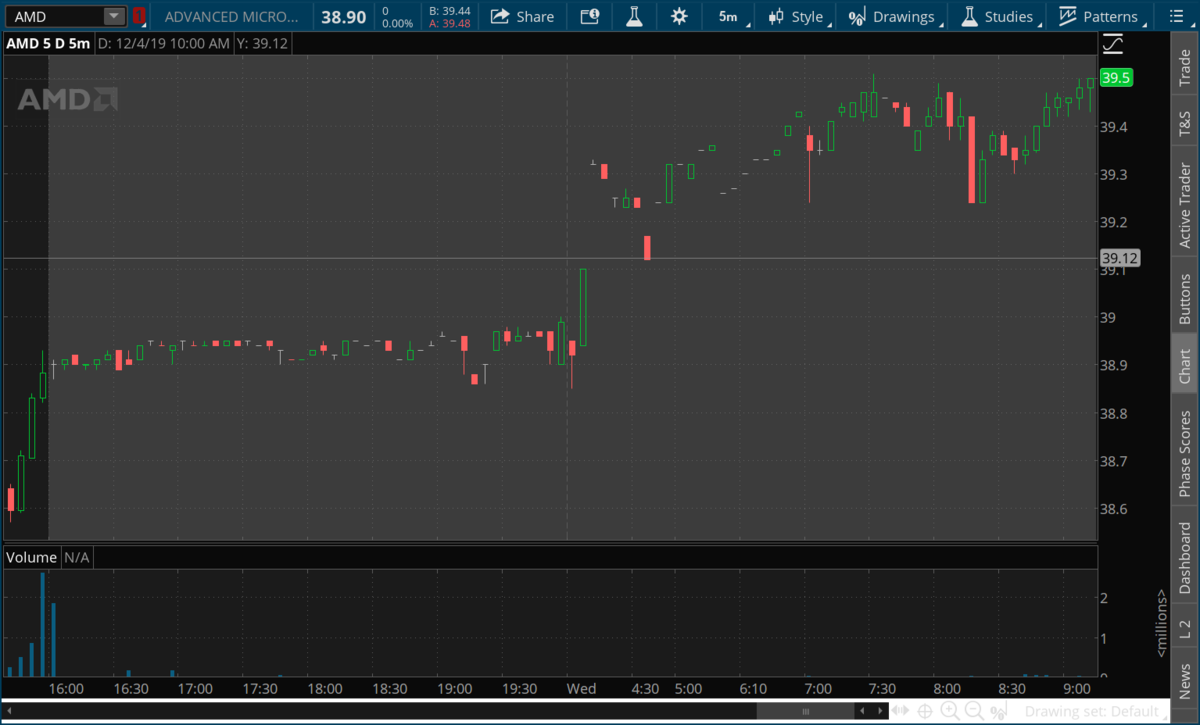Click the ask price A: 39.48
The width and height of the screenshot is (1200, 725).
coord(449,23)
